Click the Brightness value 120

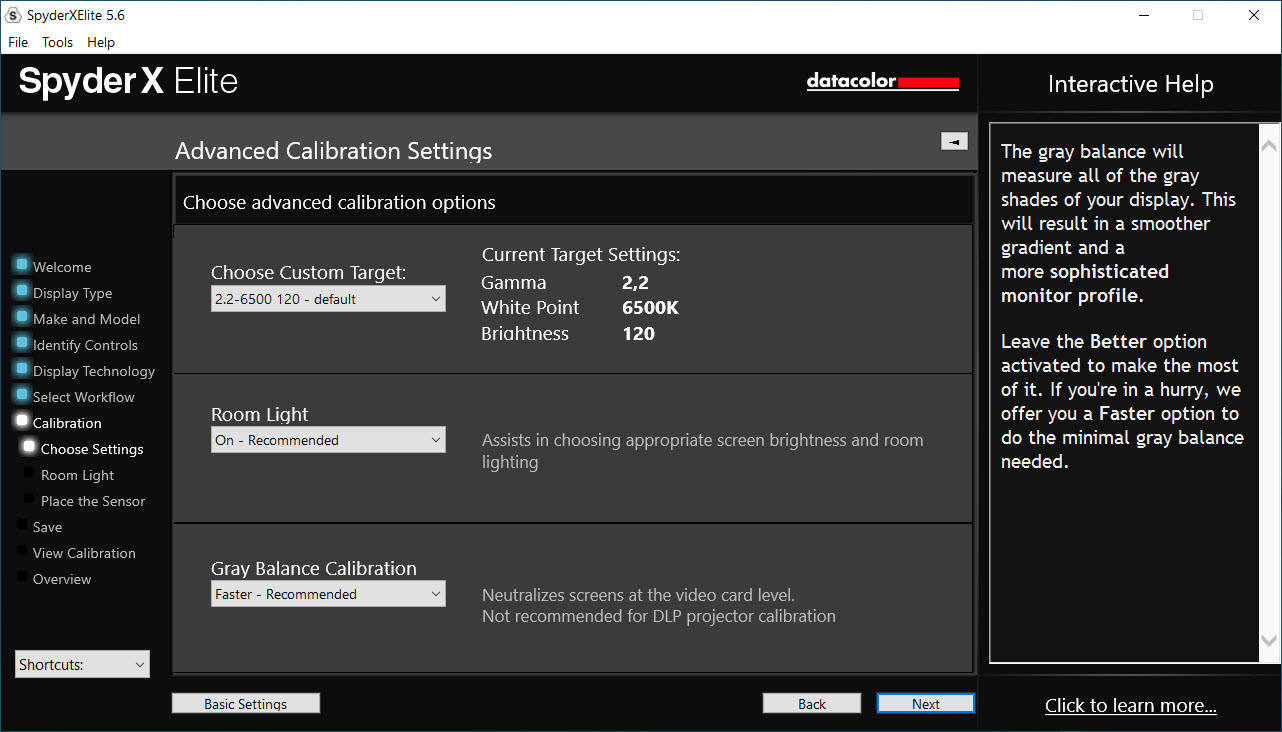pos(638,334)
